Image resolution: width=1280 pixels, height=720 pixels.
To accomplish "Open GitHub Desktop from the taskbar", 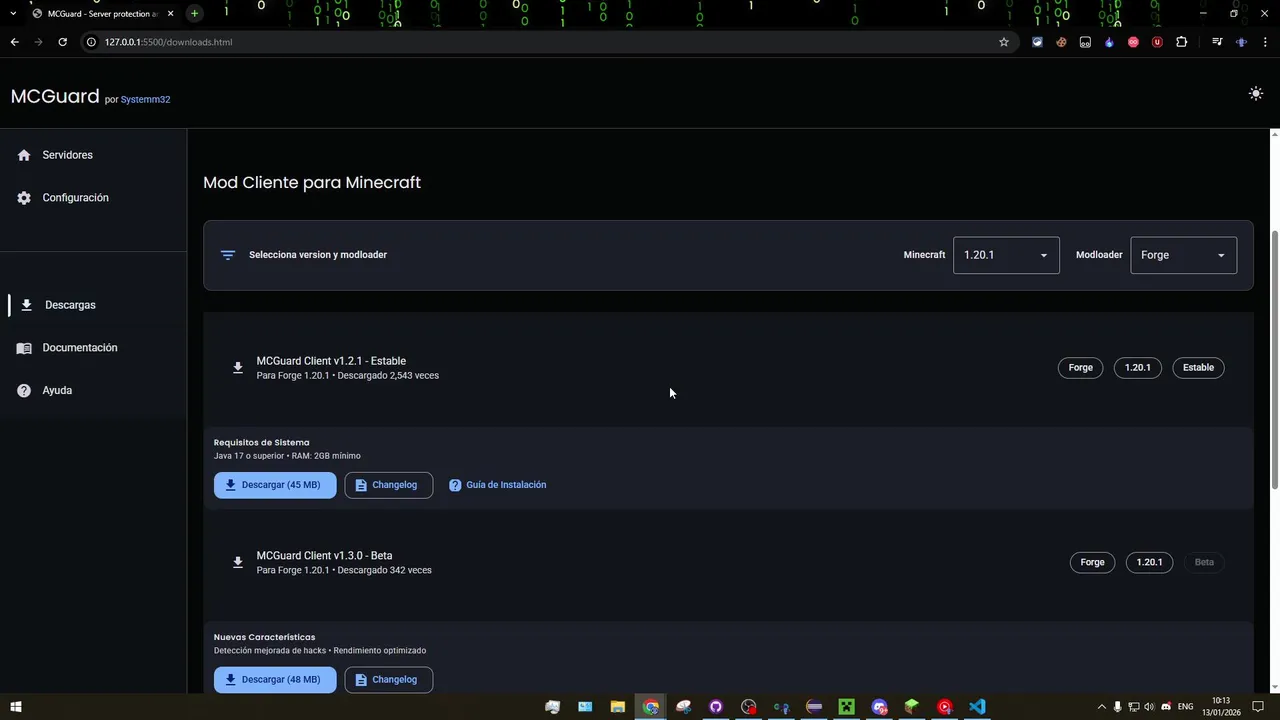I will pos(716,707).
